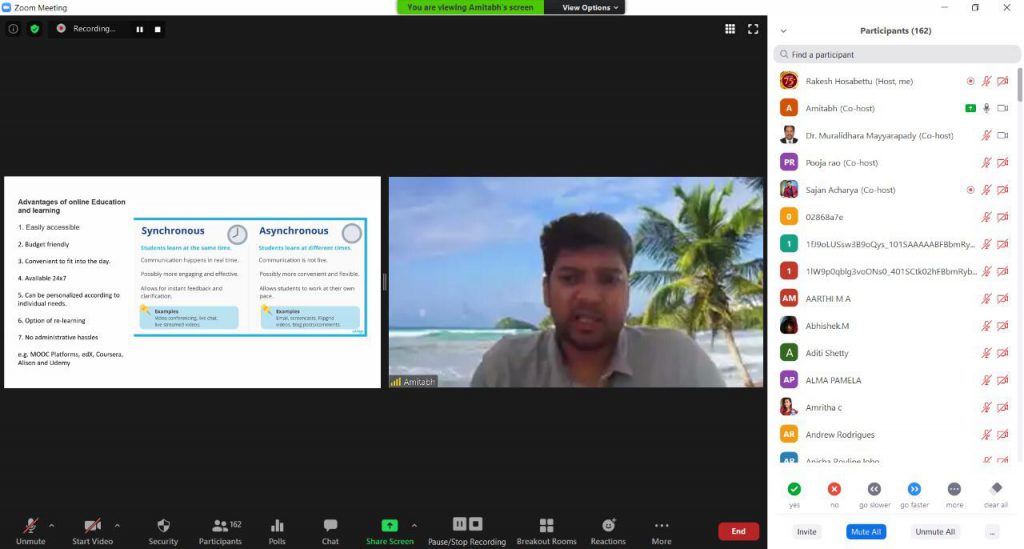
Task: Toggle Start Video camera
Action: click(x=92, y=529)
